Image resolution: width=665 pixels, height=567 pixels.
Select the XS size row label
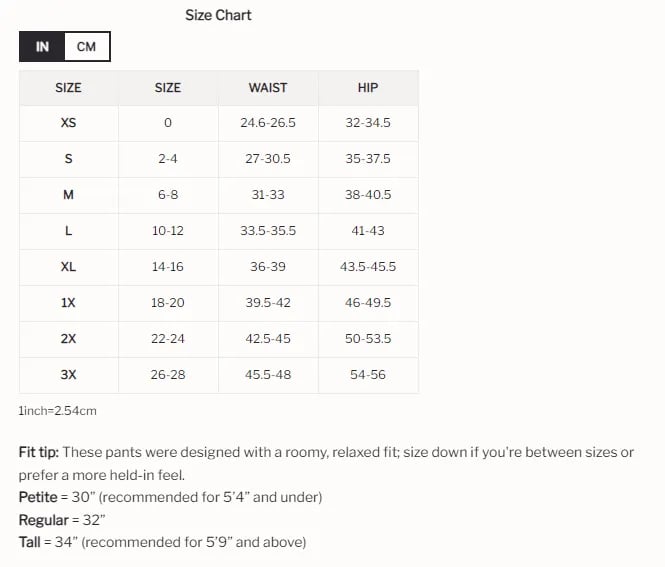click(68, 123)
